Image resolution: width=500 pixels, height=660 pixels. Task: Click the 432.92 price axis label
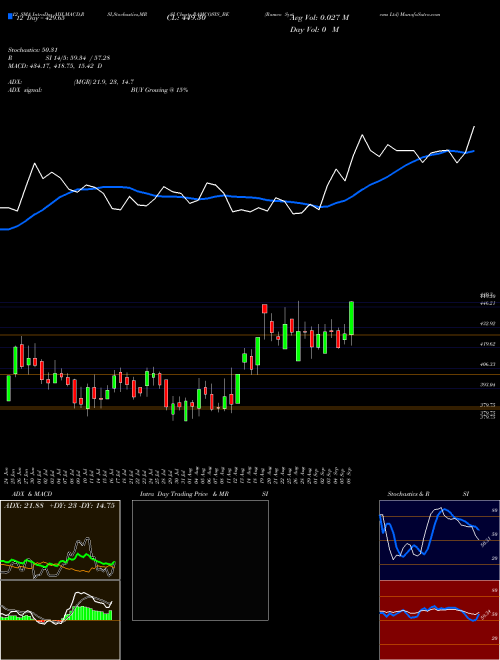(487, 323)
